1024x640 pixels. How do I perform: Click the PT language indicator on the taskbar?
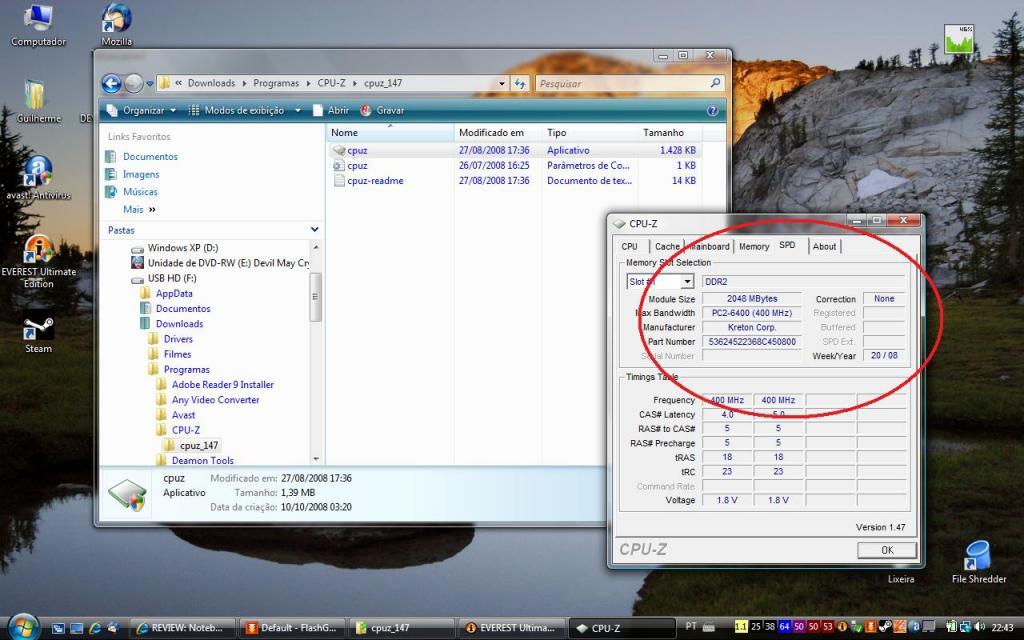(691, 627)
